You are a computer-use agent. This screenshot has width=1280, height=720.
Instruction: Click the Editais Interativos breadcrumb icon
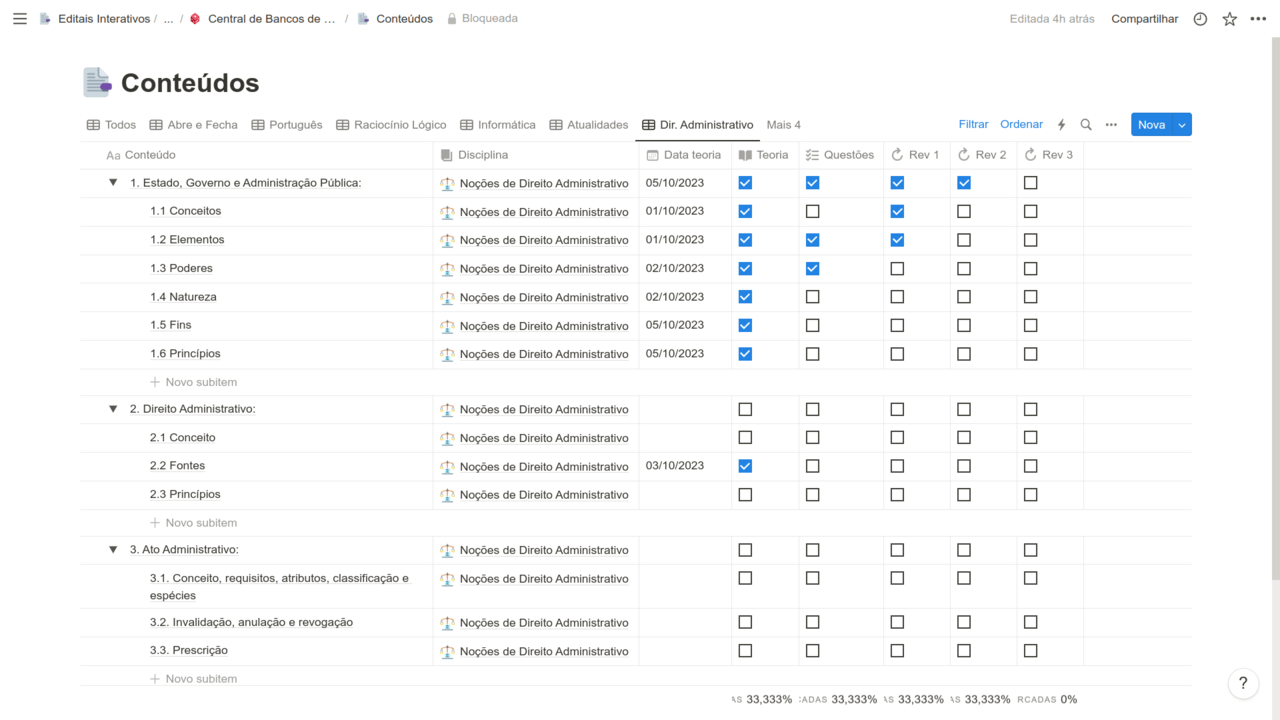(45, 19)
